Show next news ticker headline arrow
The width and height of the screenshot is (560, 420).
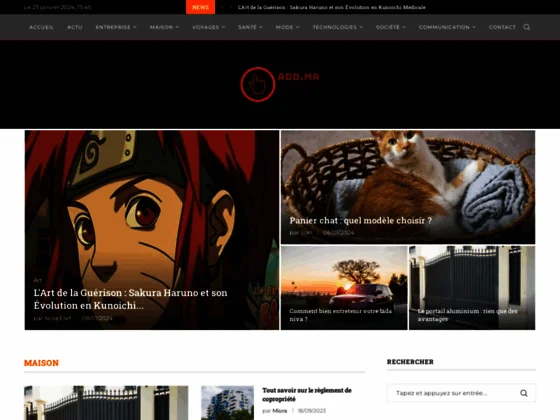(231, 7)
